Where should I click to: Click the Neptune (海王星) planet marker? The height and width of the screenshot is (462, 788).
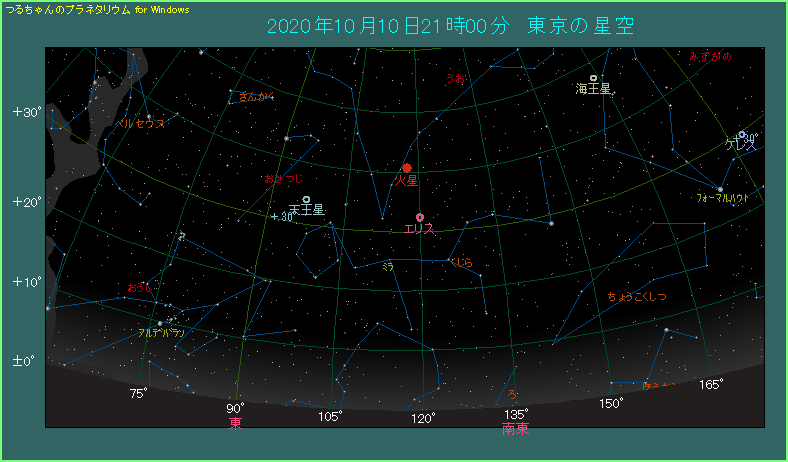tap(594, 78)
